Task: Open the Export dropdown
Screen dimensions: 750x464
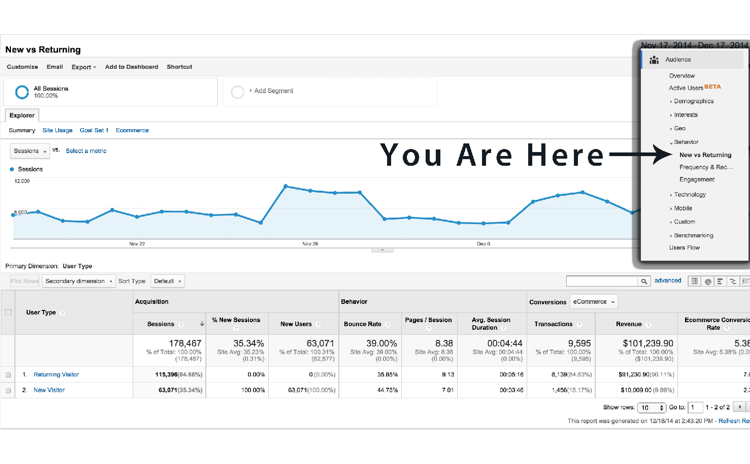Action: point(84,67)
